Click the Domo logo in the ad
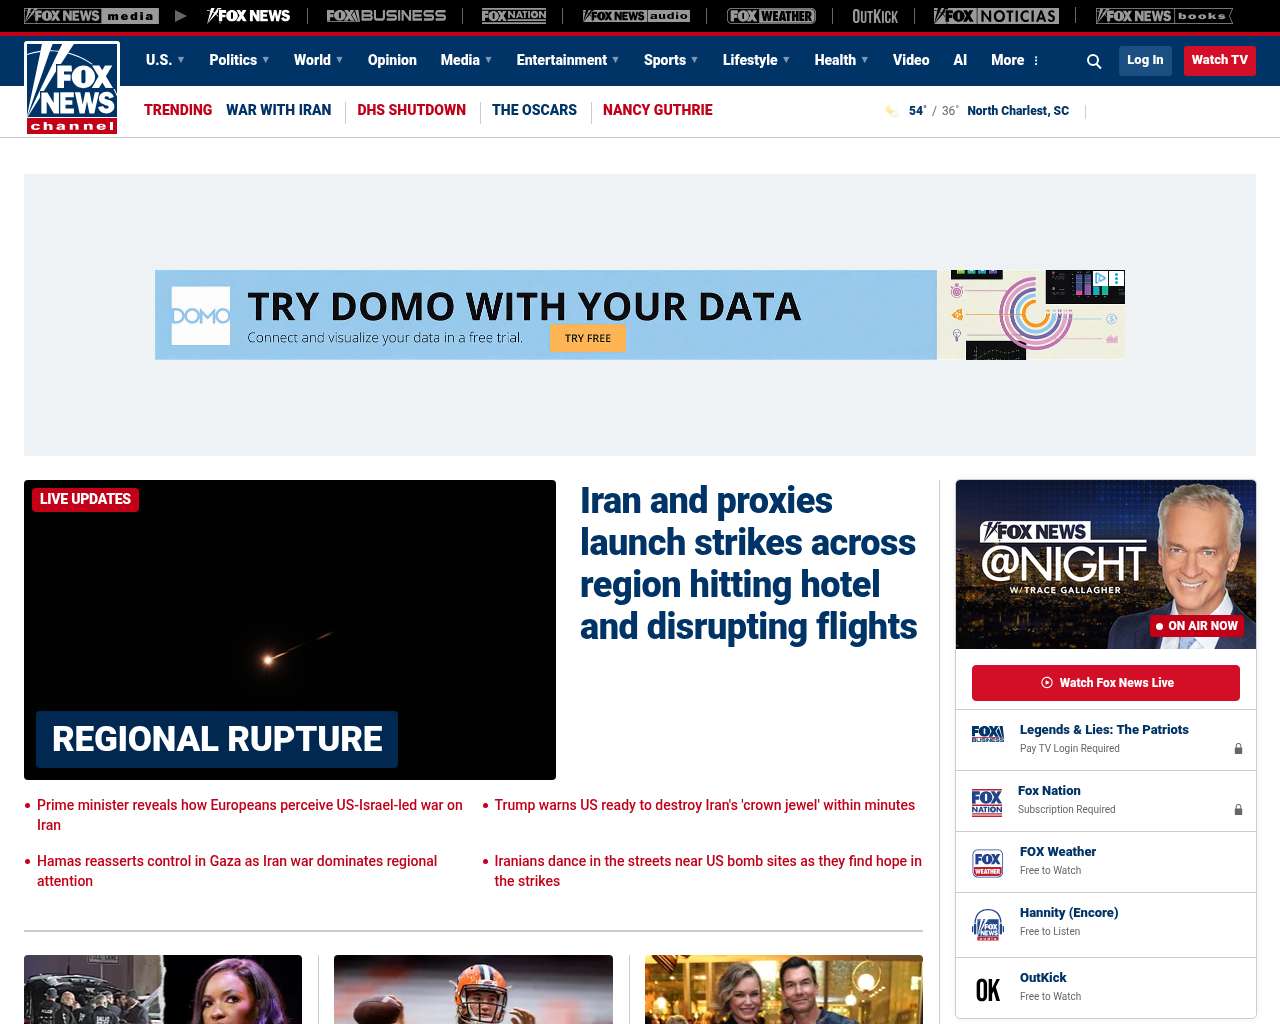The width and height of the screenshot is (1280, 1024). coord(201,316)
